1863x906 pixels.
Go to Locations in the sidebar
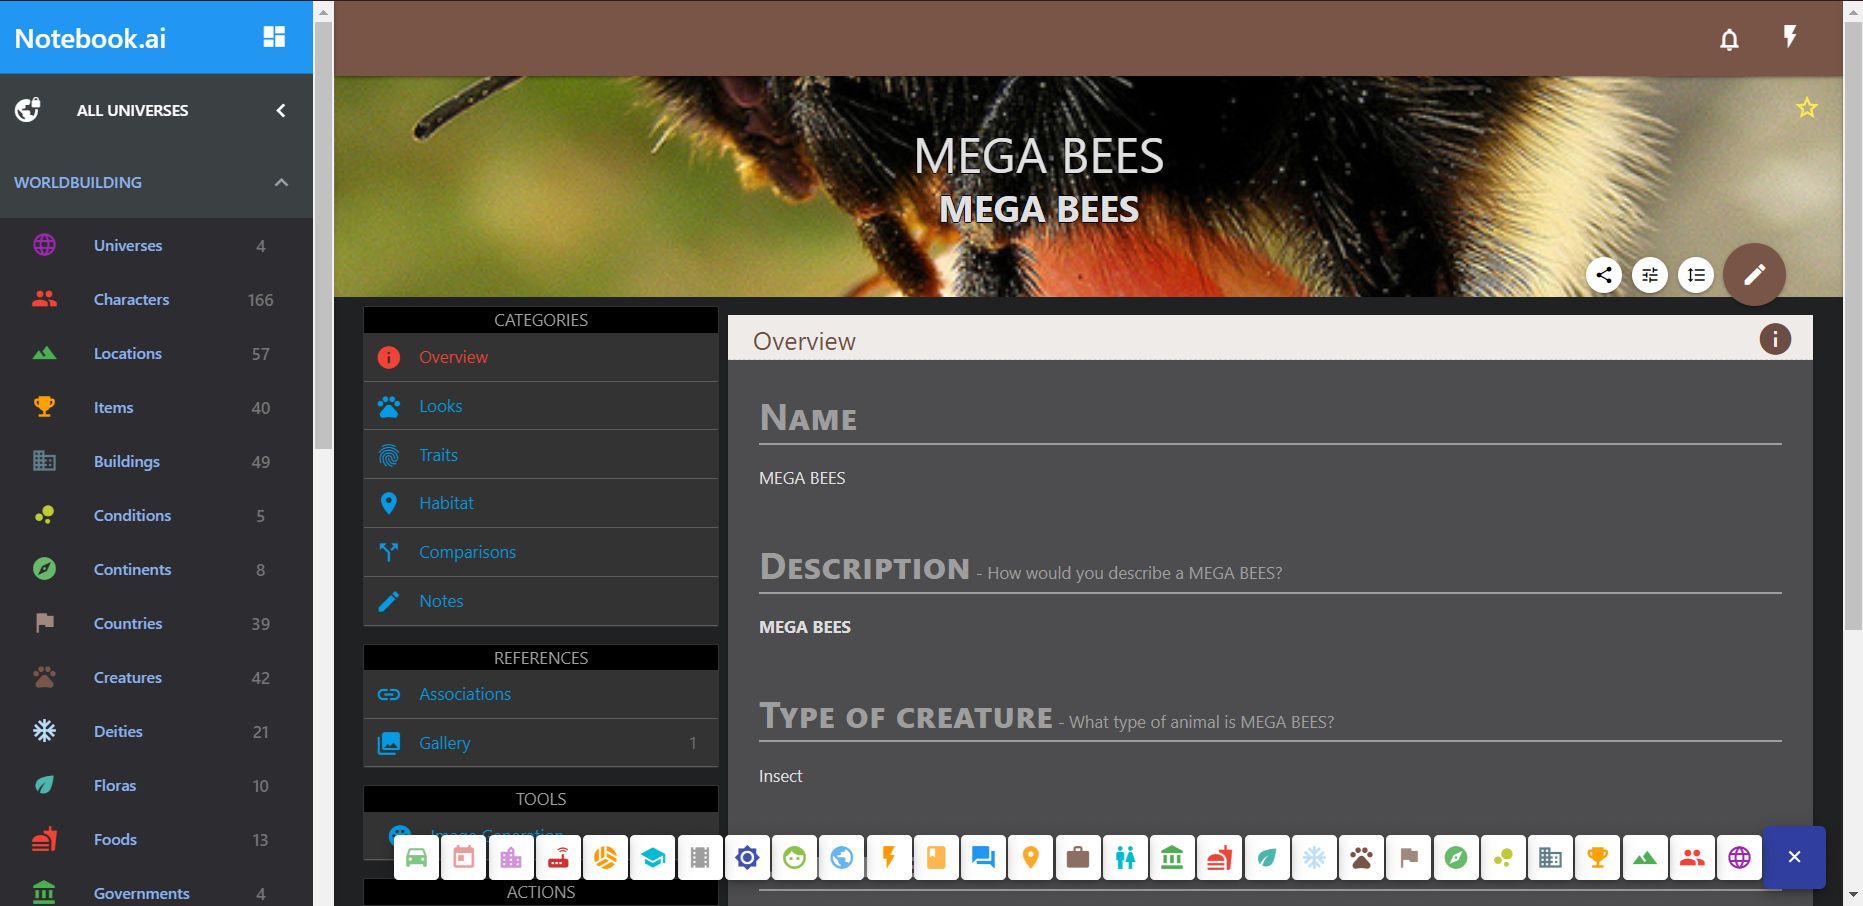click(156, 353)
